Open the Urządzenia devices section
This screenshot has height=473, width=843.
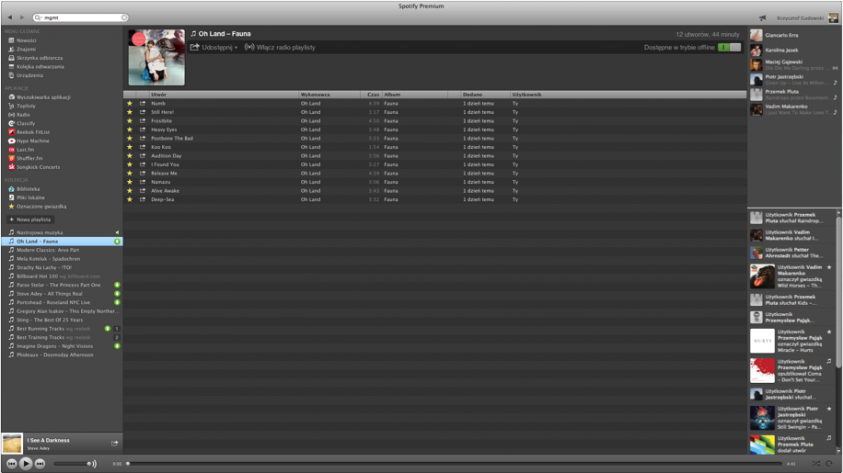click(x=29, y=75)
